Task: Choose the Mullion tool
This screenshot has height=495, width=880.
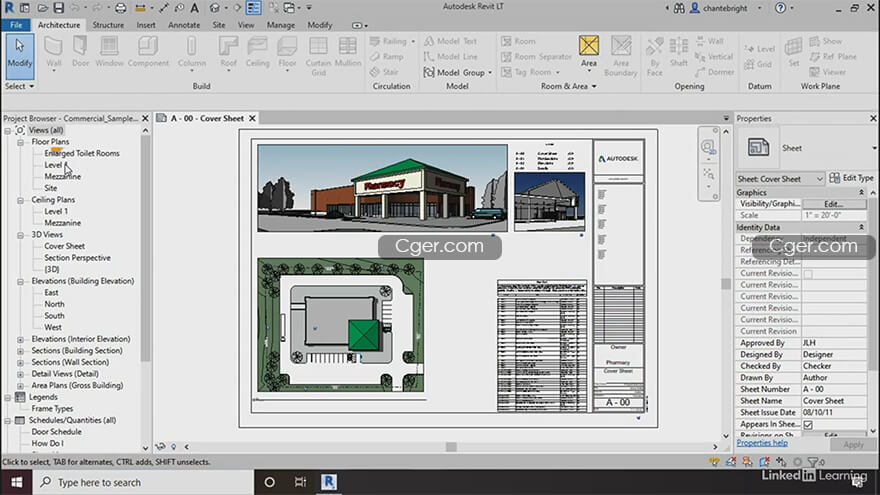Action: [347, 53]
